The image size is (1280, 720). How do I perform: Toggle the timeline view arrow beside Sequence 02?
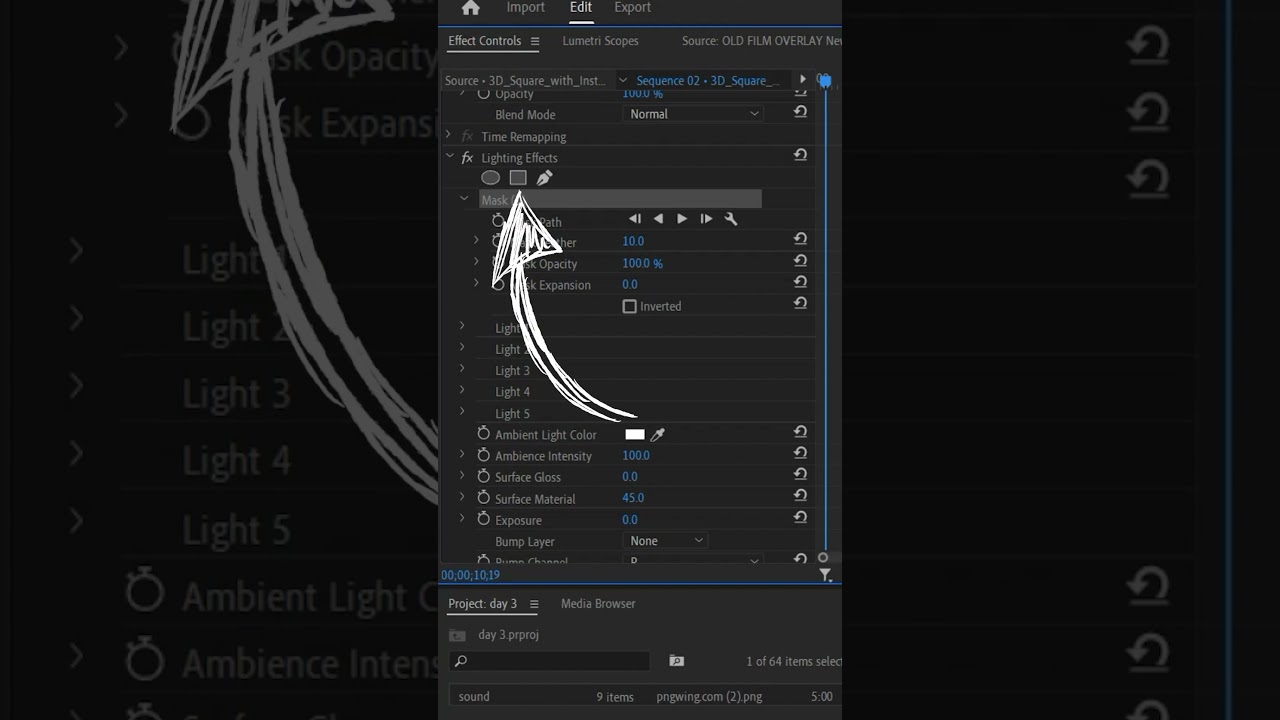802,79
